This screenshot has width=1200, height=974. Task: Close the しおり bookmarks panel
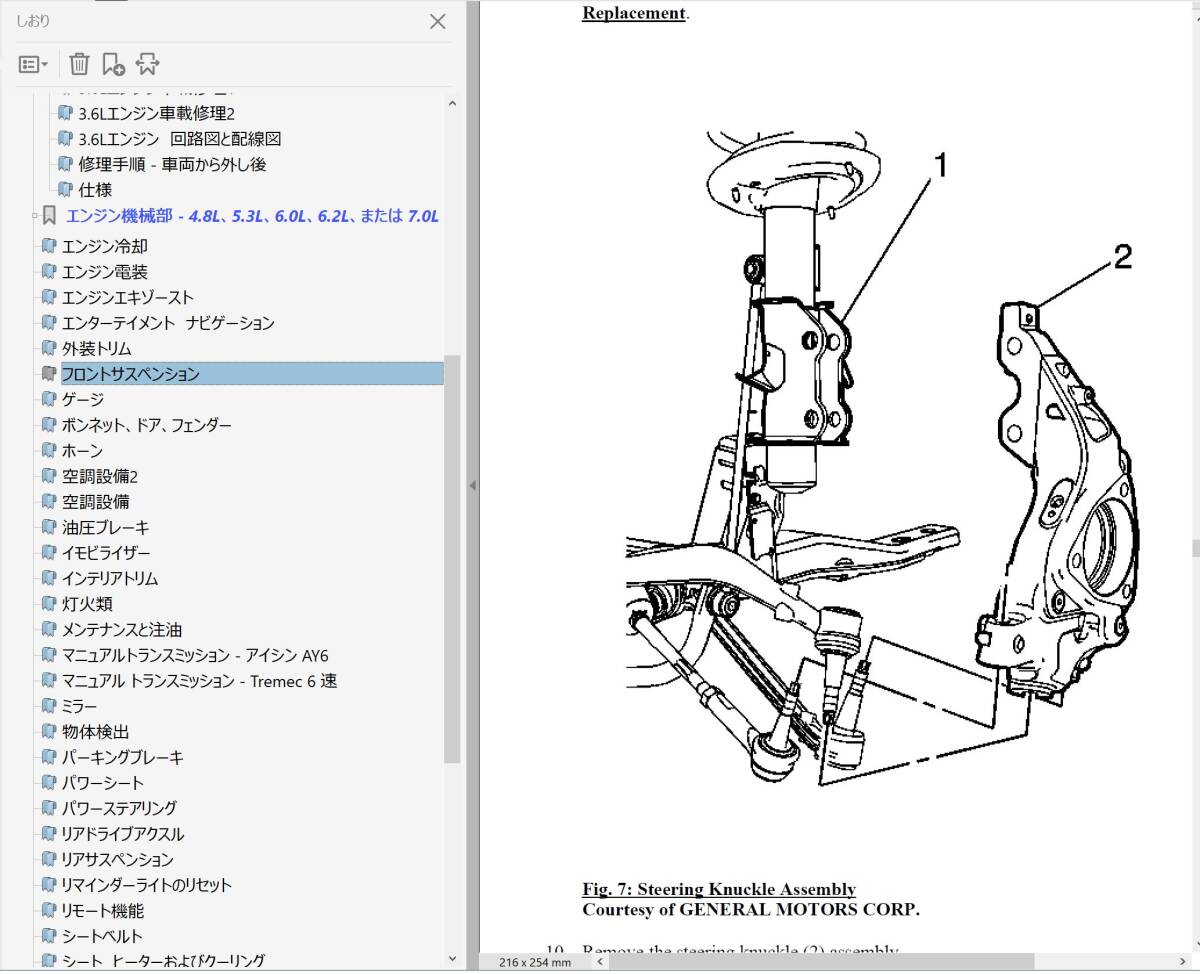point(437,21)
